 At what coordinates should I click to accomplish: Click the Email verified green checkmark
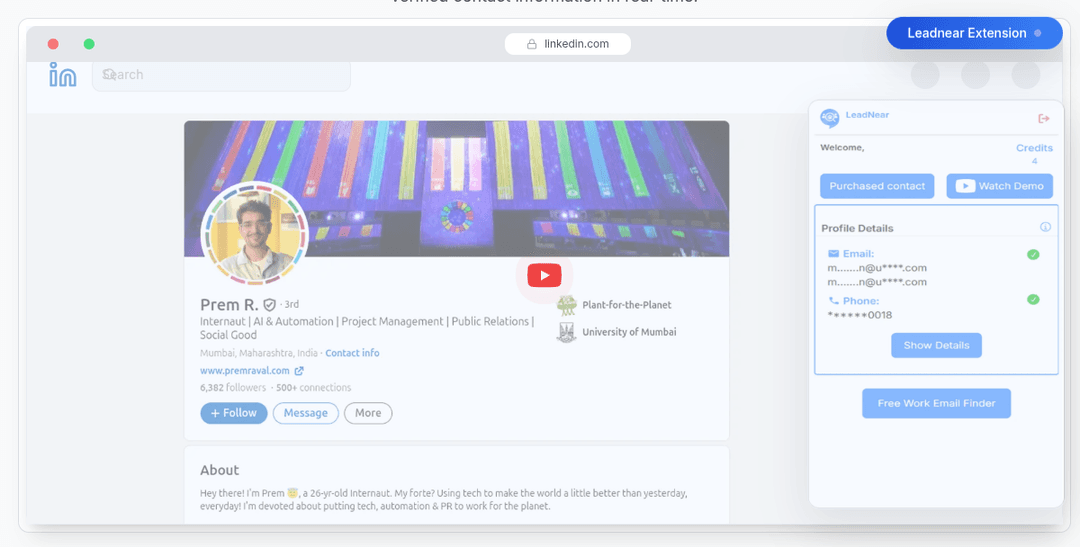1032,254
